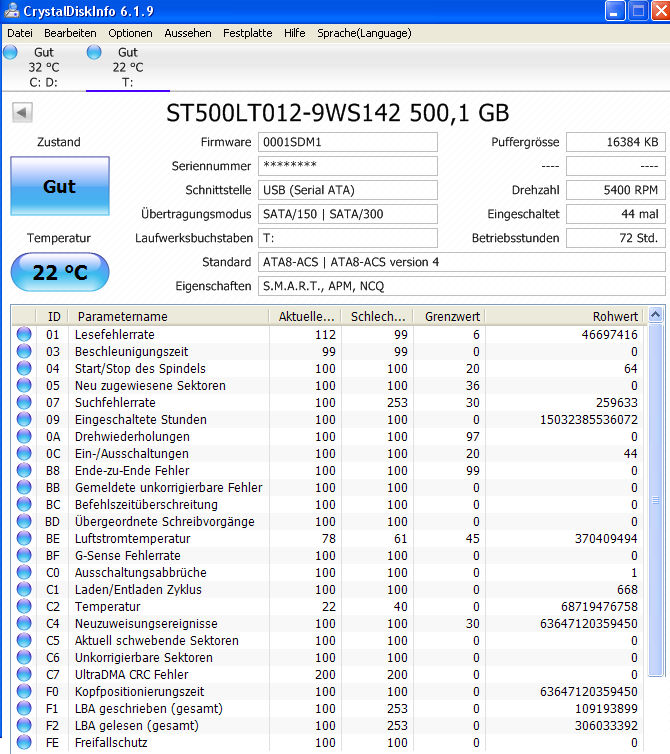Select the T: disk status orb

pyautogui.click(x=94, y=52)
